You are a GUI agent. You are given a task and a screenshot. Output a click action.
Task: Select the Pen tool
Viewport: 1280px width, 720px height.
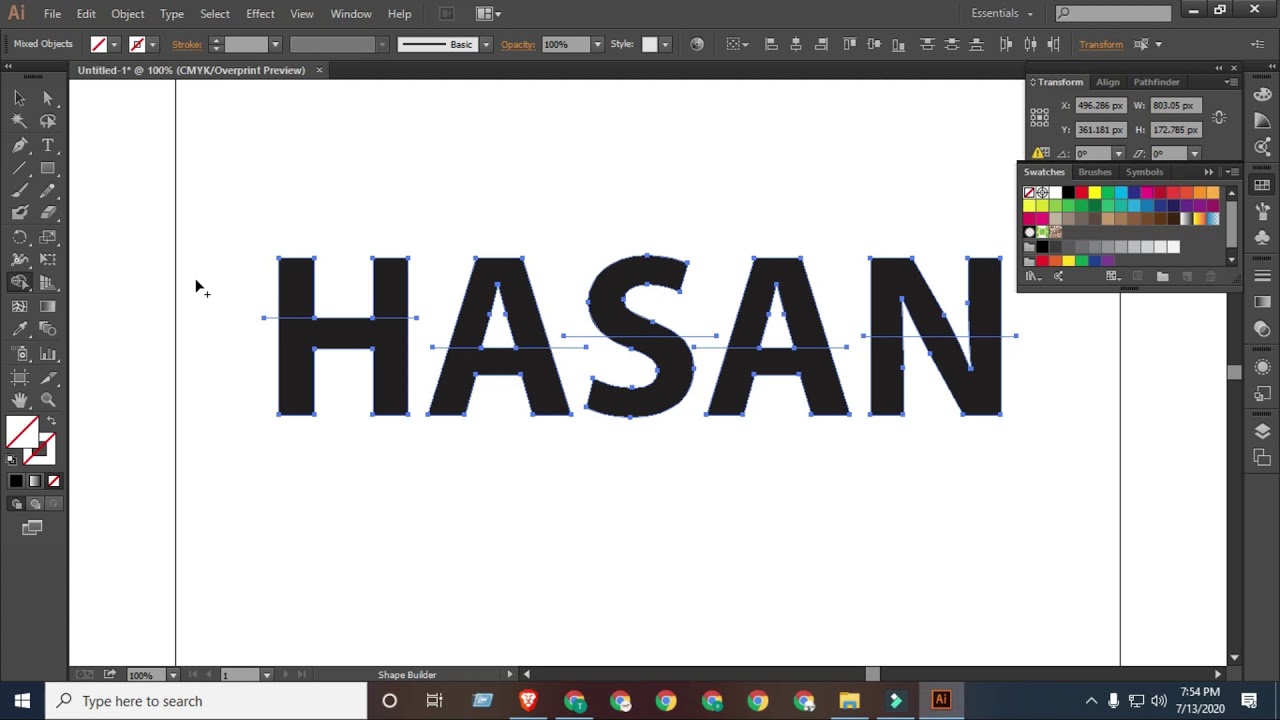coord(19,145)
